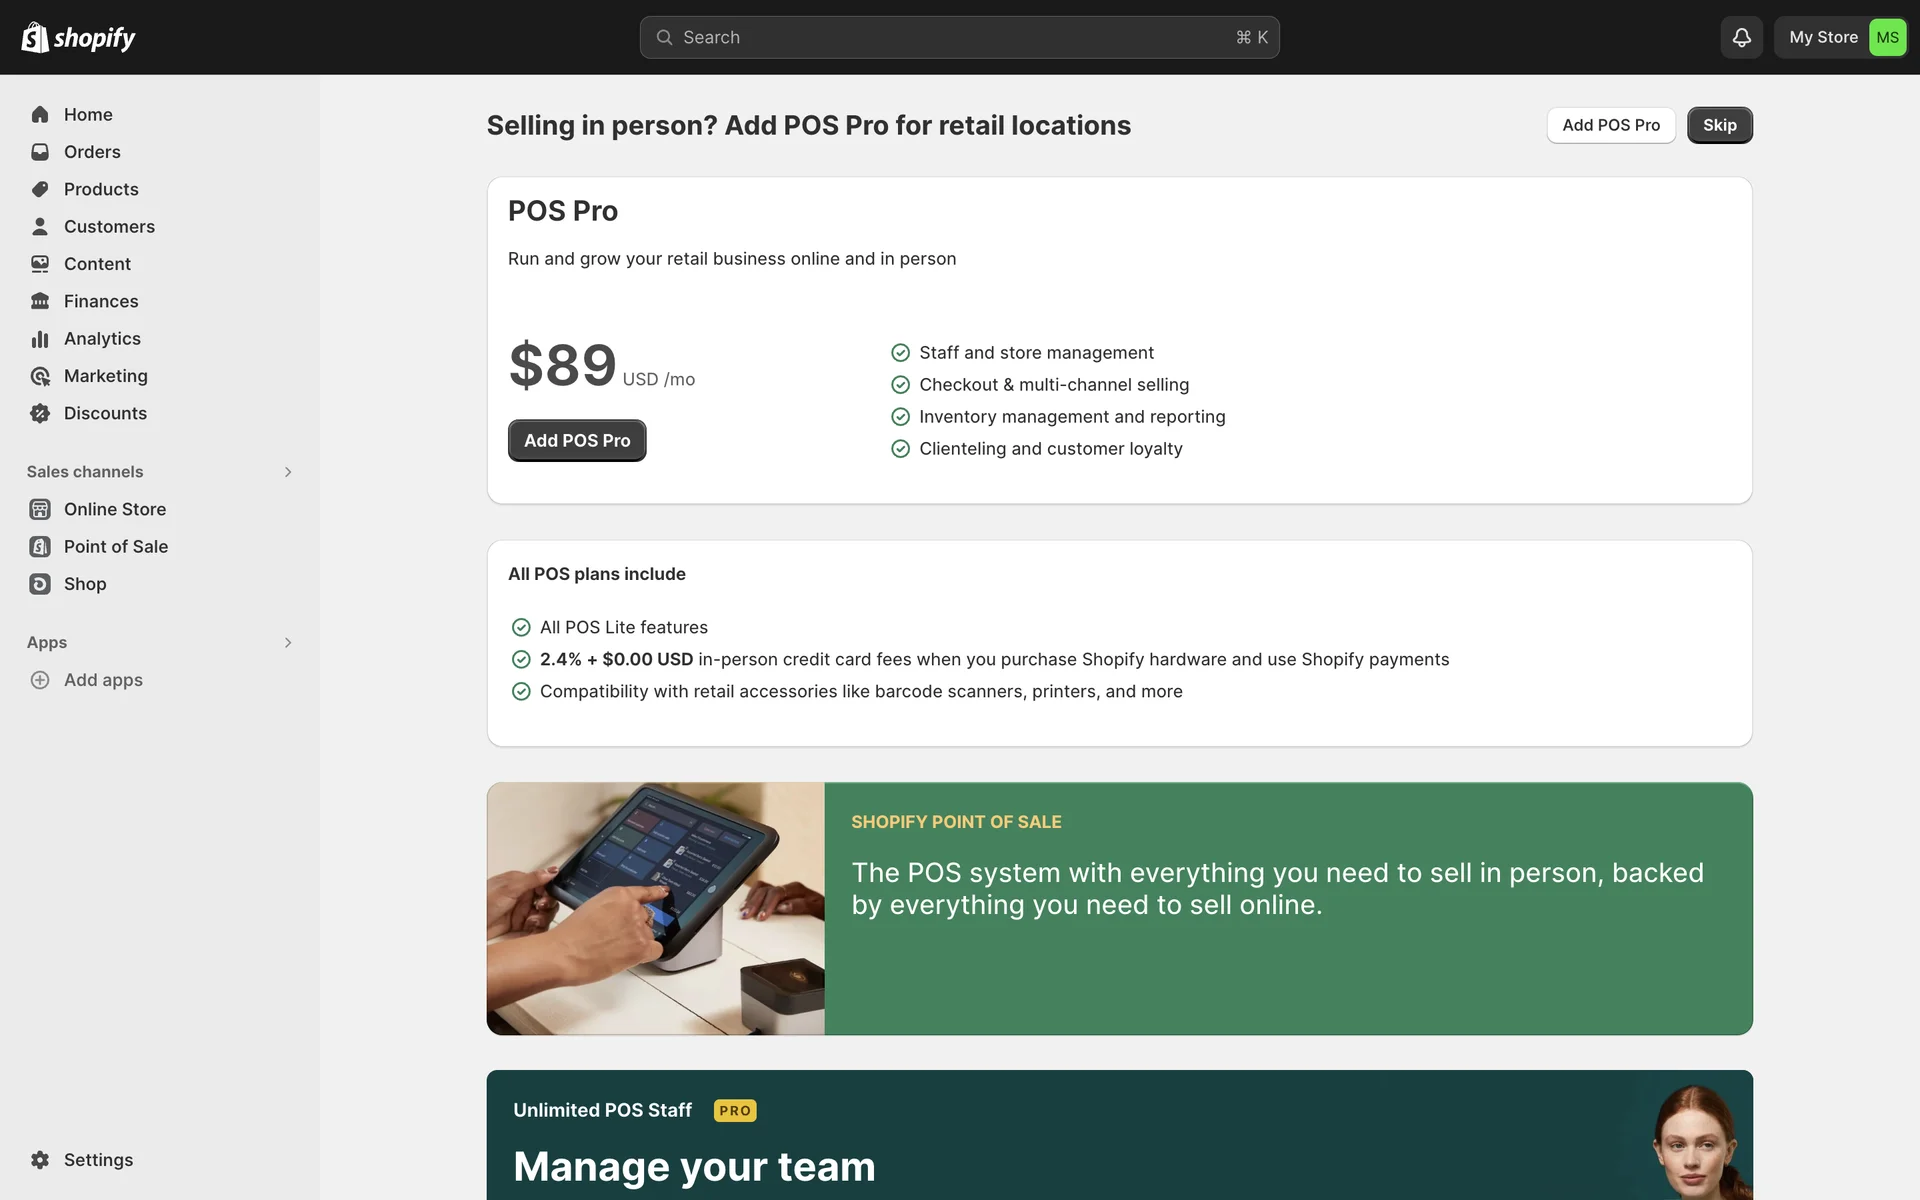This screenshot has width=1920, height=1200.
Task: Click the Point of Sale channel icon
Action: pos(40,547)
